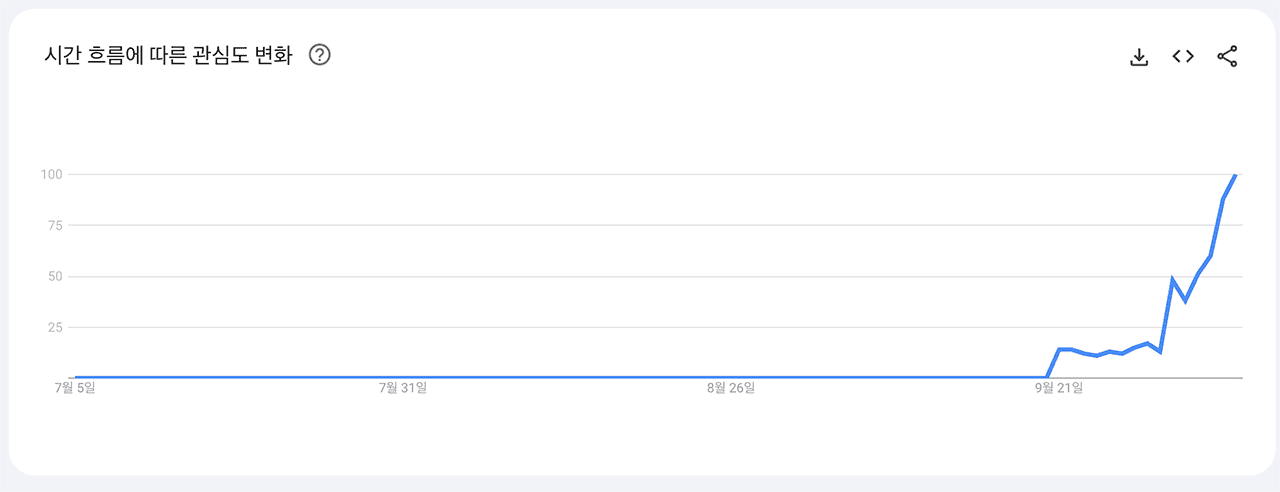1280x492 pixels.
Task: Click the '시간 흐름에 따른 관심도 변화' title
Action: 168,56
